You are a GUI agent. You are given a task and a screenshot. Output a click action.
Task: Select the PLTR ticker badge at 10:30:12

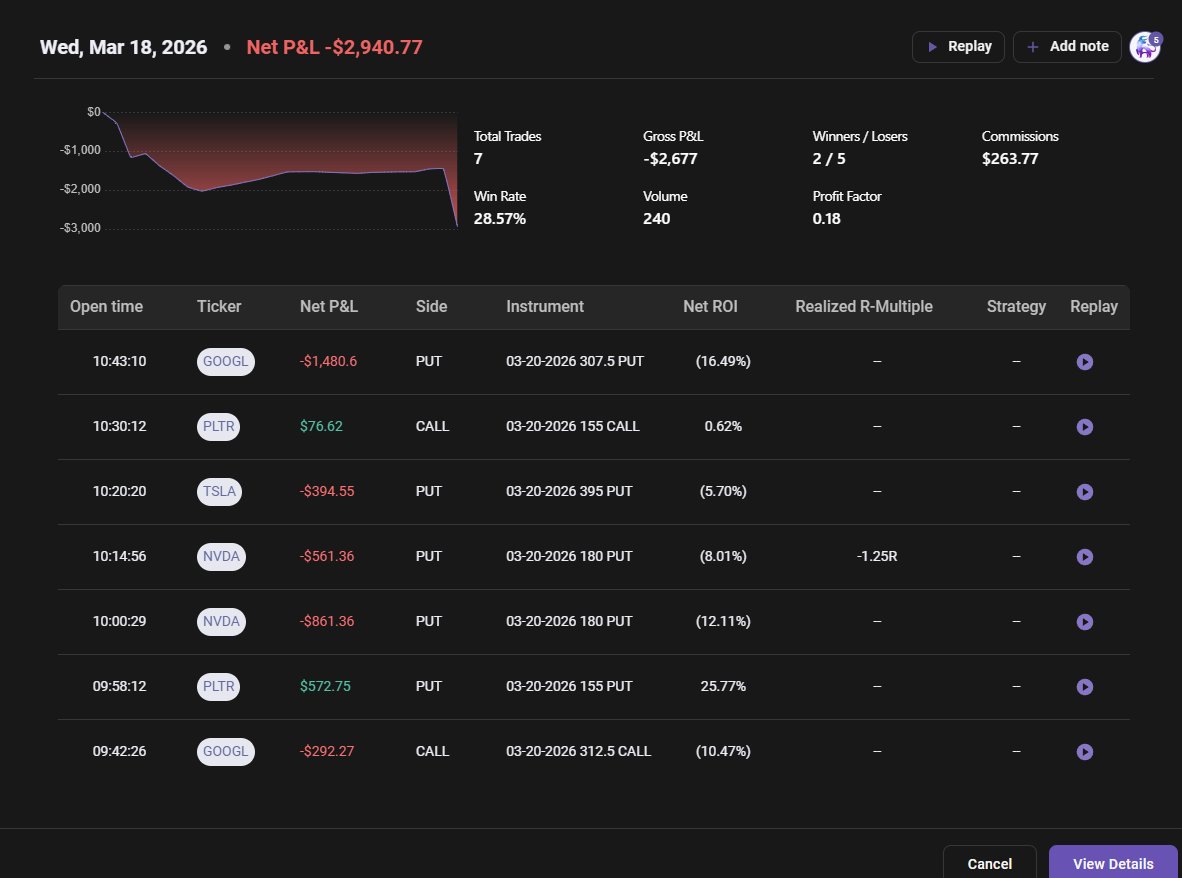(219, 426)
